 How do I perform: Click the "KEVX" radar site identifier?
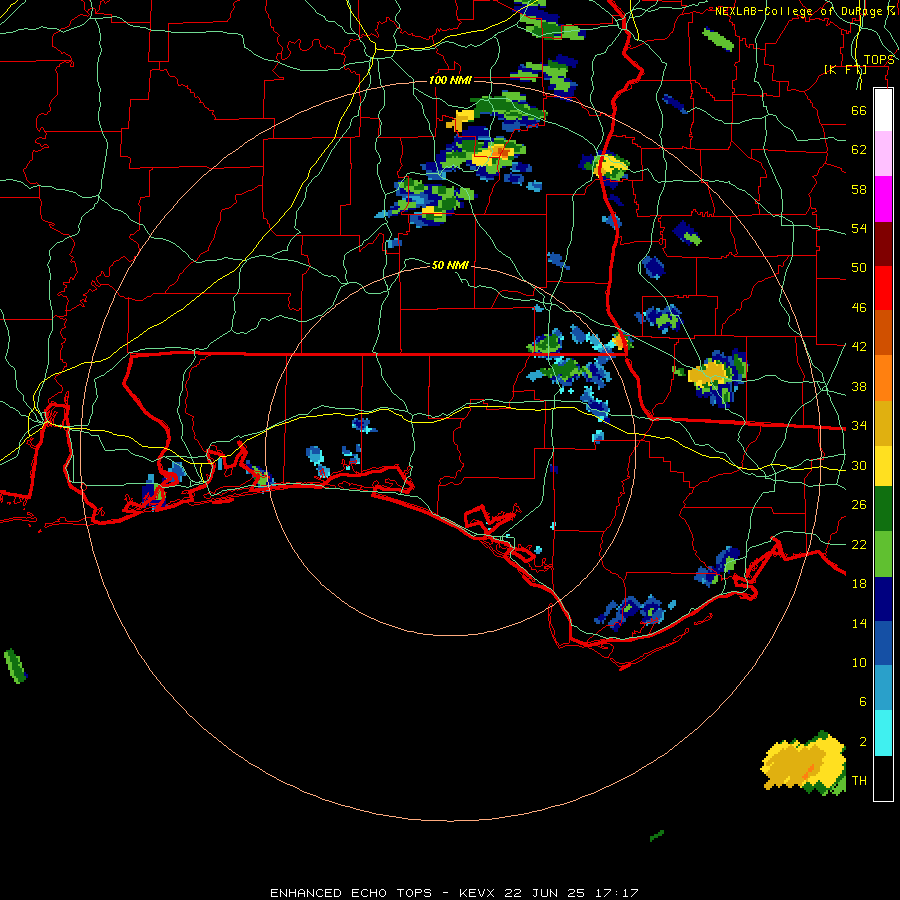(x=478, y=893)
